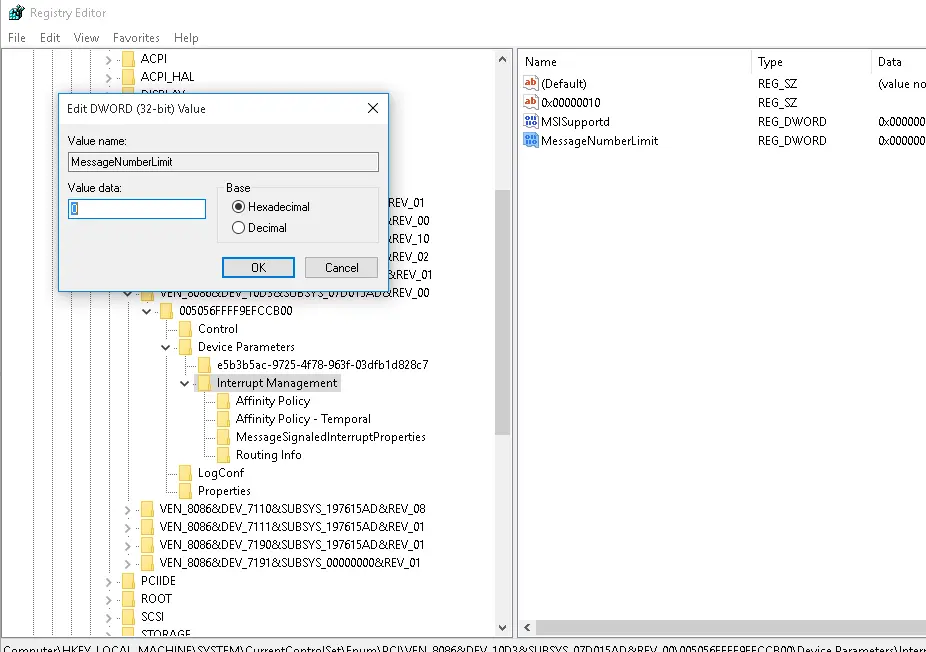The width and height of the screenshot is (926, 652).
Task: Select the Routing Info folder icon
Action: click(x=223, y=455)
